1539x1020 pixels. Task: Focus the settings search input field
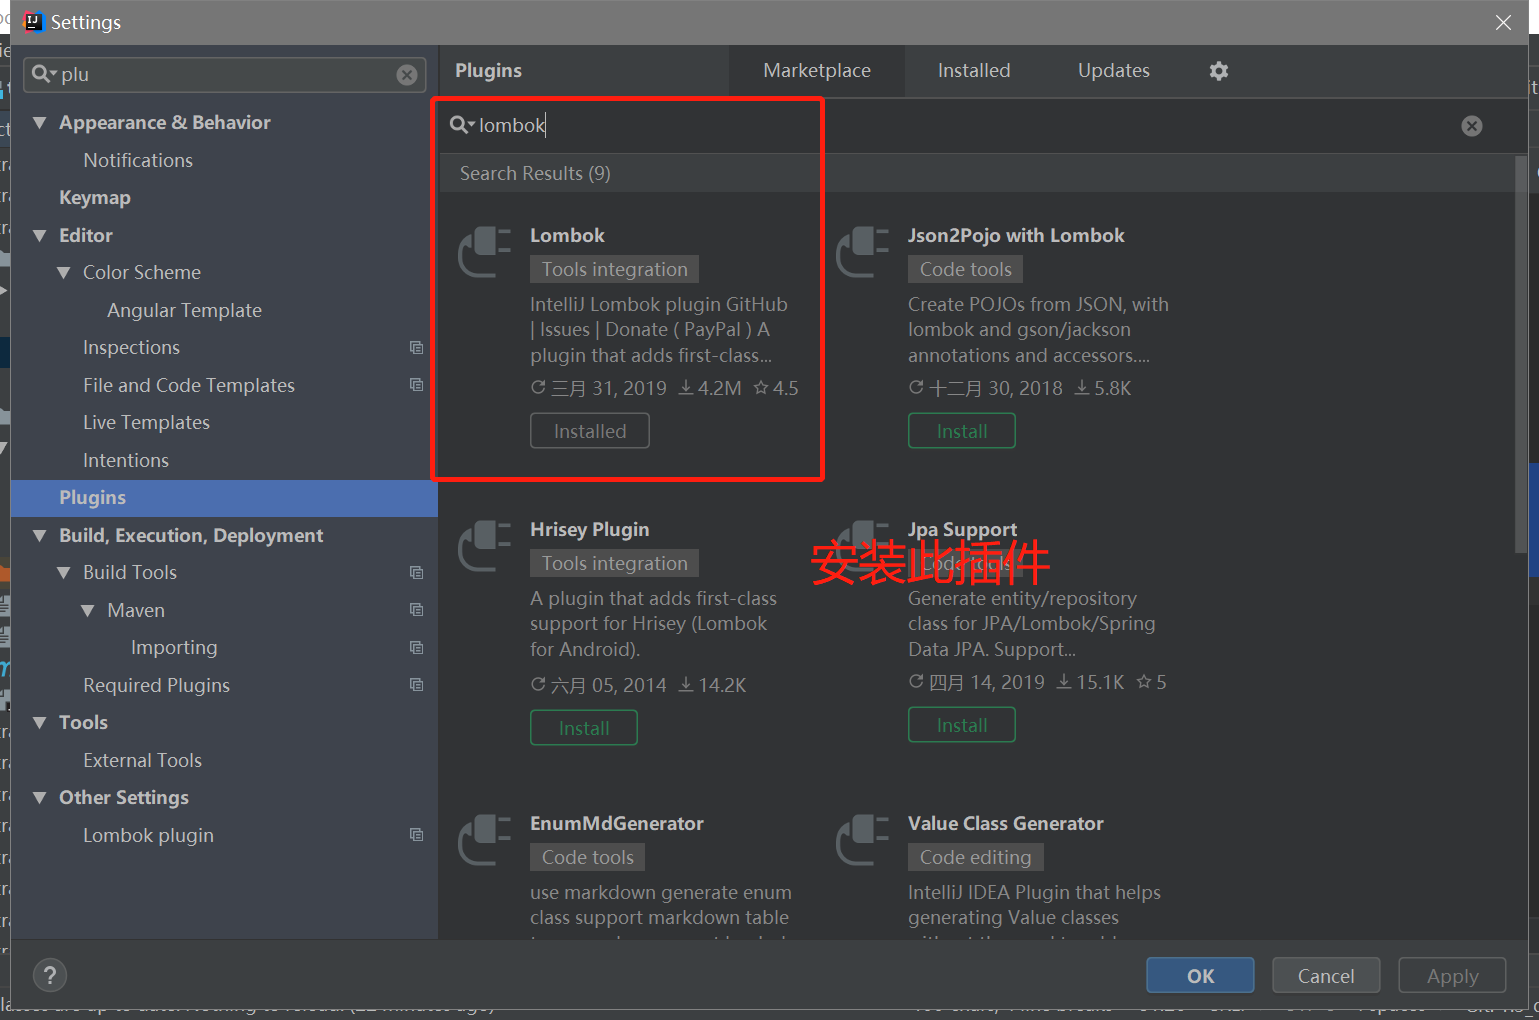(x=225, y=75)
